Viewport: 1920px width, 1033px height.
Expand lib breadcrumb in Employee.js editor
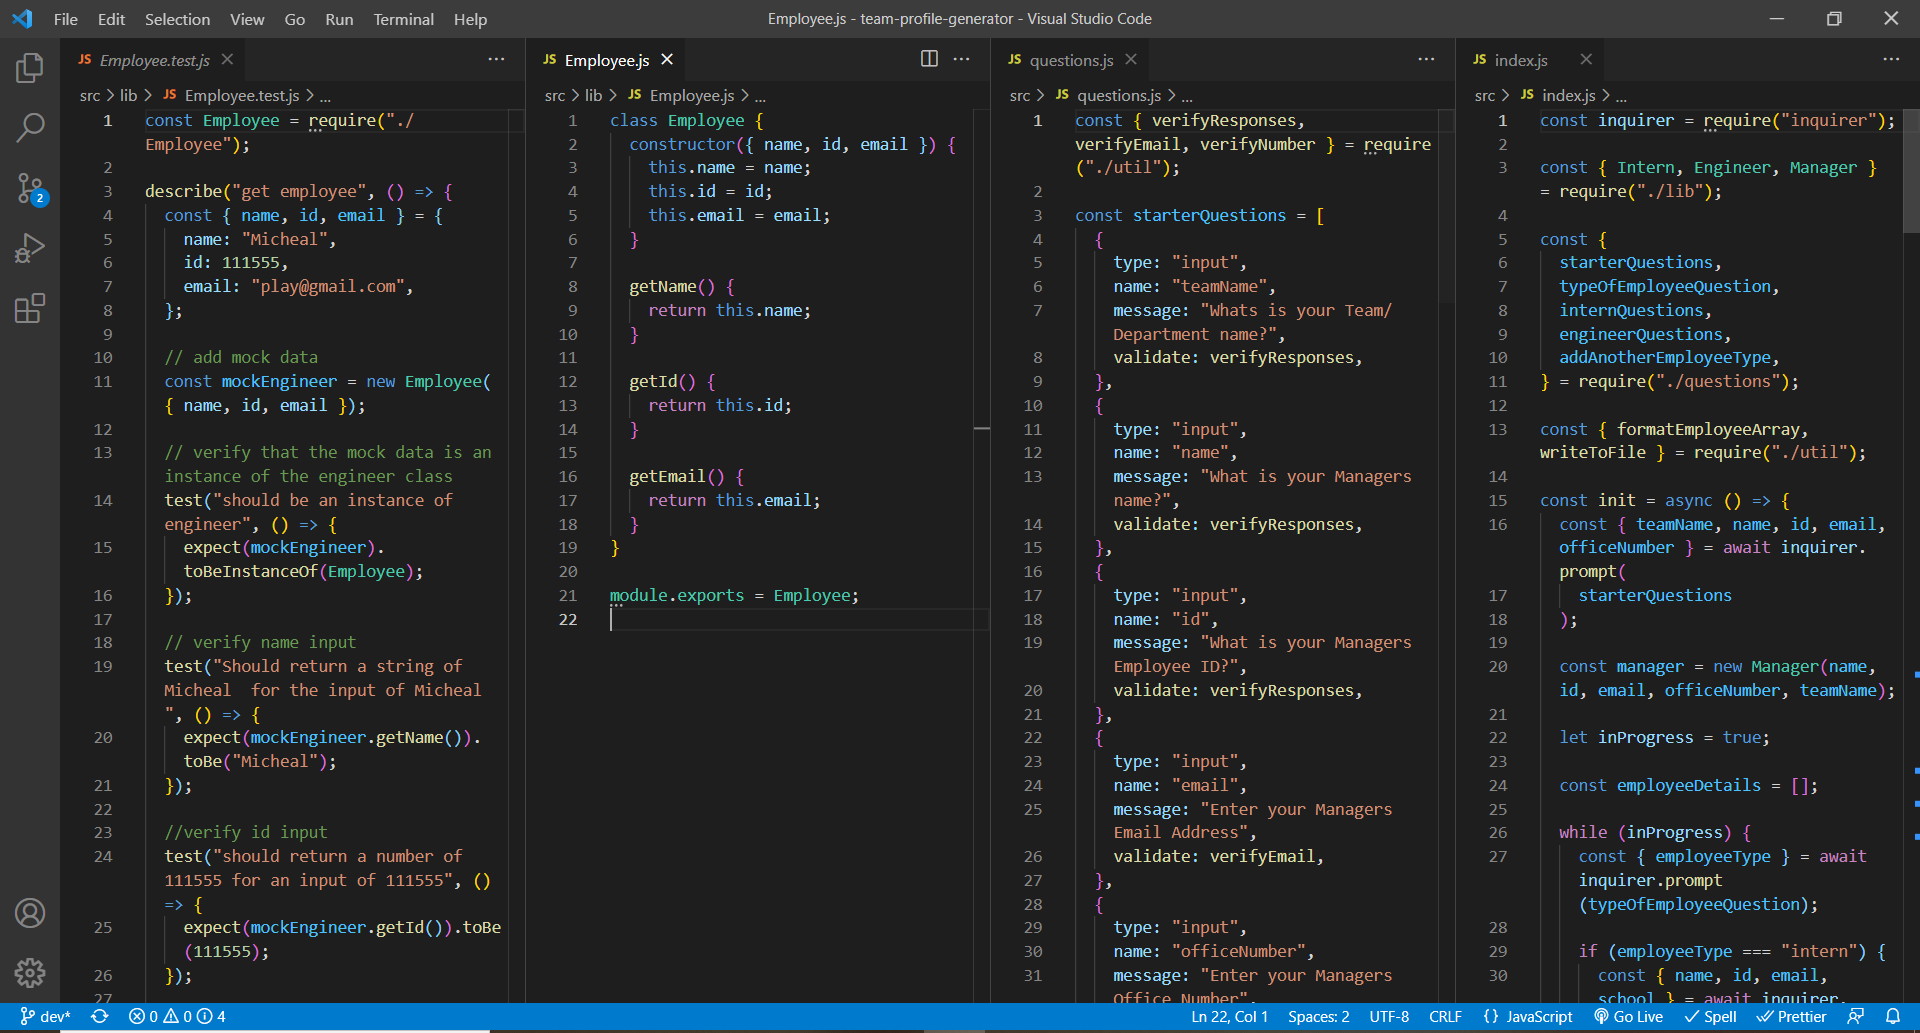593,95
